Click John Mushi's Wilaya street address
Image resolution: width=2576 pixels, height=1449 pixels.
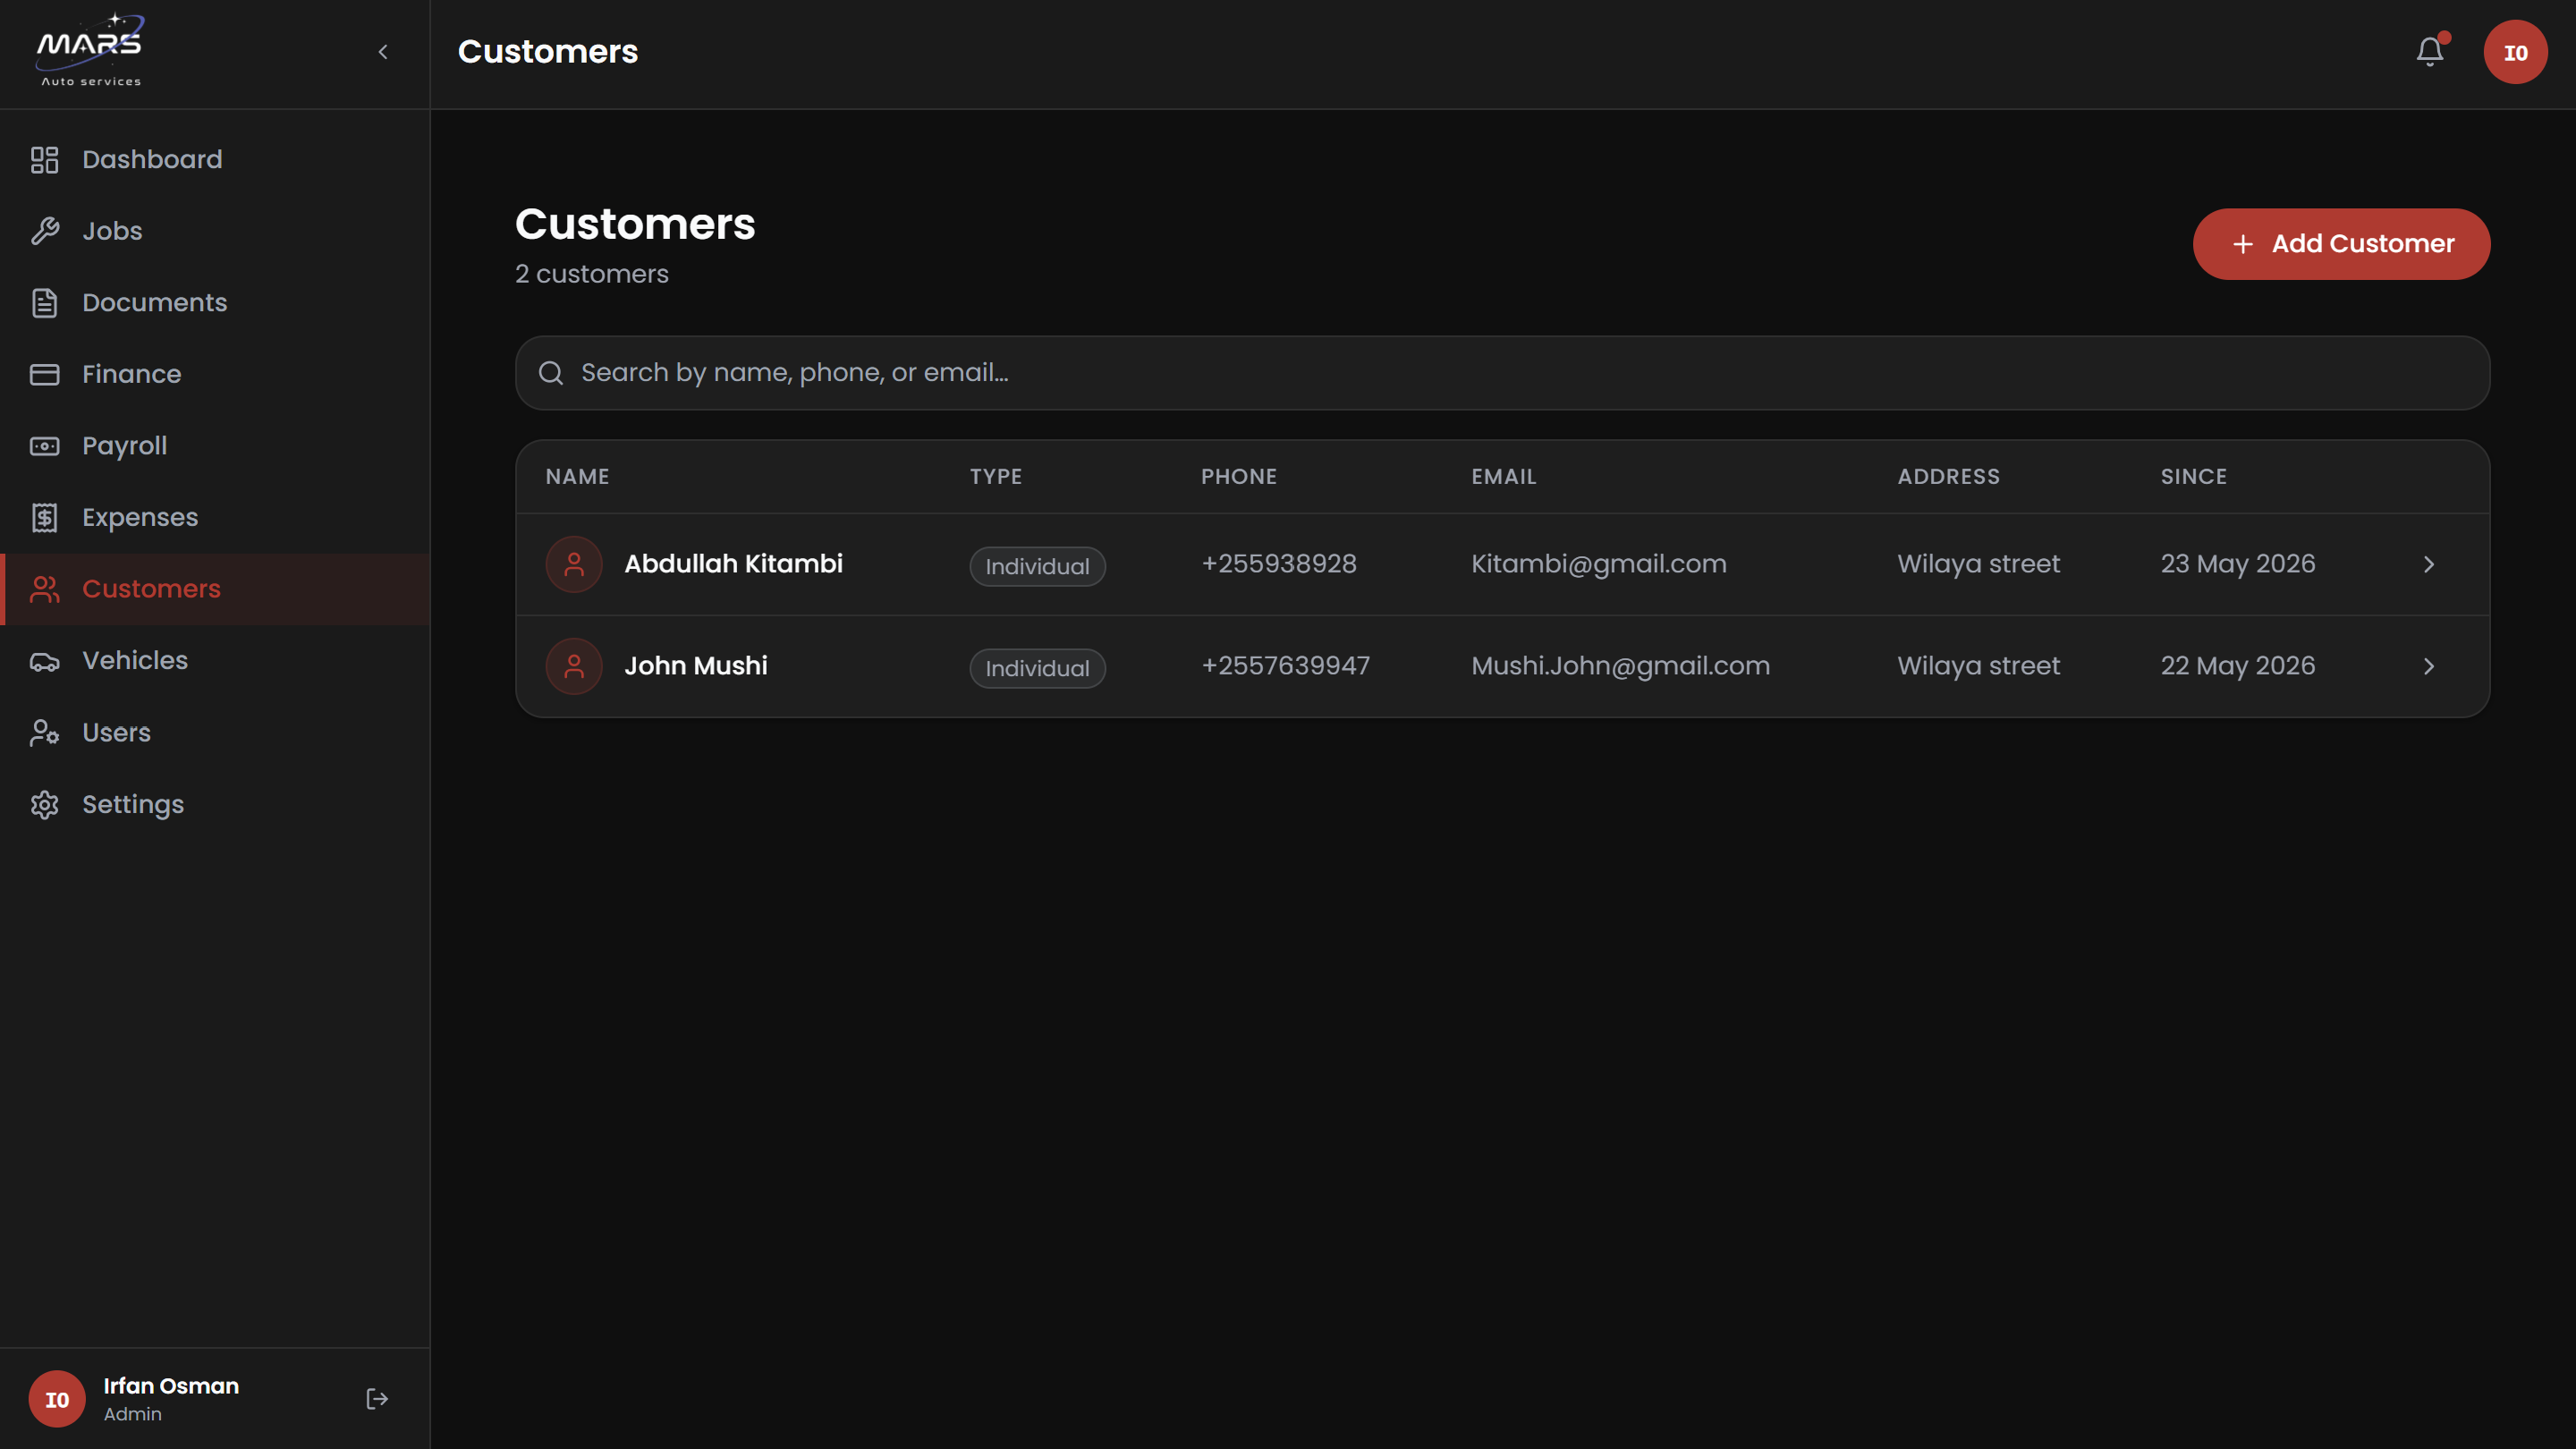[1978, 666]
